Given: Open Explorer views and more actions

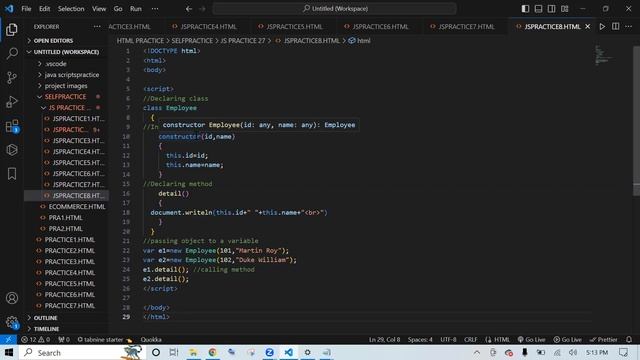Looking at the screenshot, I should pyautogui.click(x=97, y=27).
